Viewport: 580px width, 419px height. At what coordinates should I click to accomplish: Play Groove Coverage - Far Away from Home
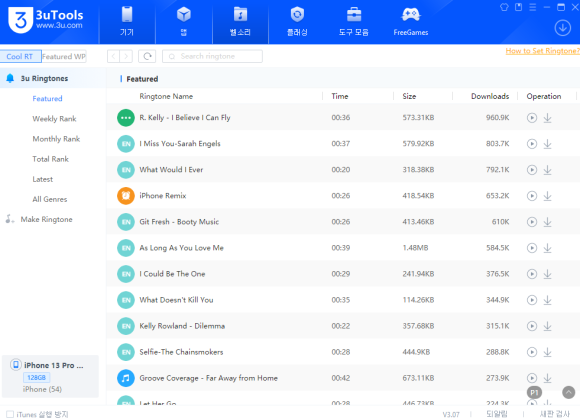pos(532,378)
